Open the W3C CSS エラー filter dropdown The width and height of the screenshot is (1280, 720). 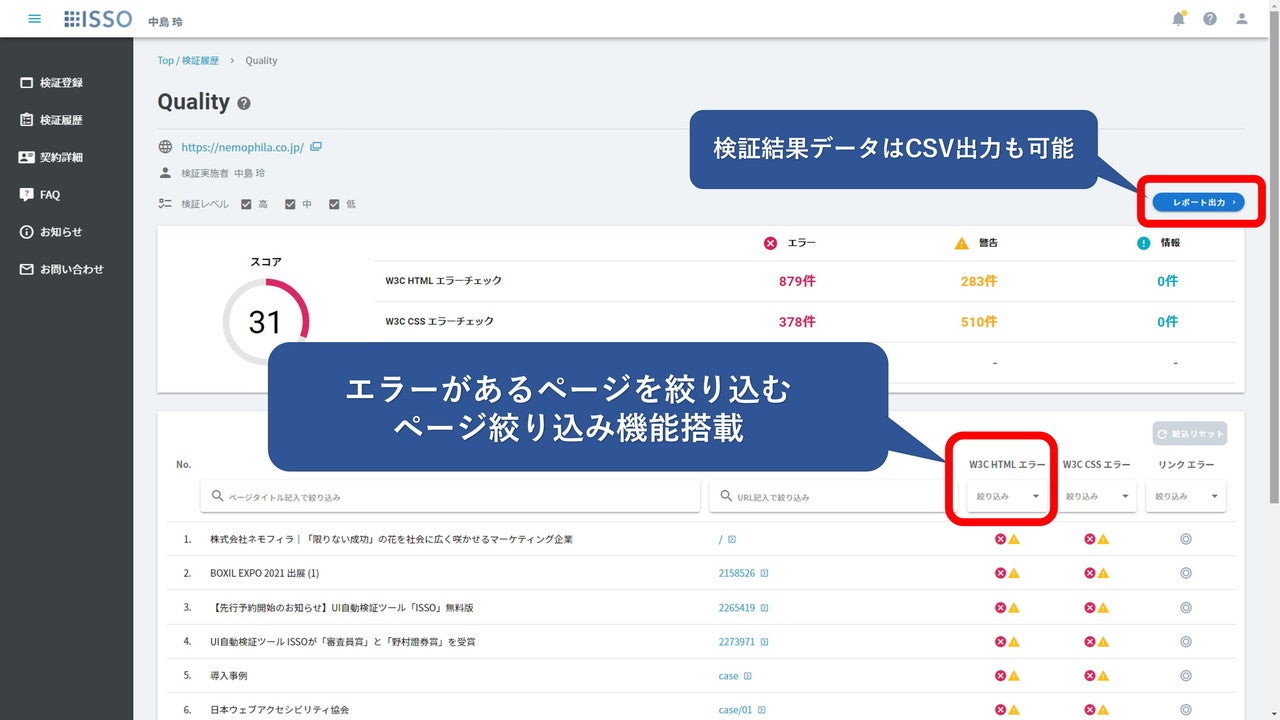point(1097,497)
